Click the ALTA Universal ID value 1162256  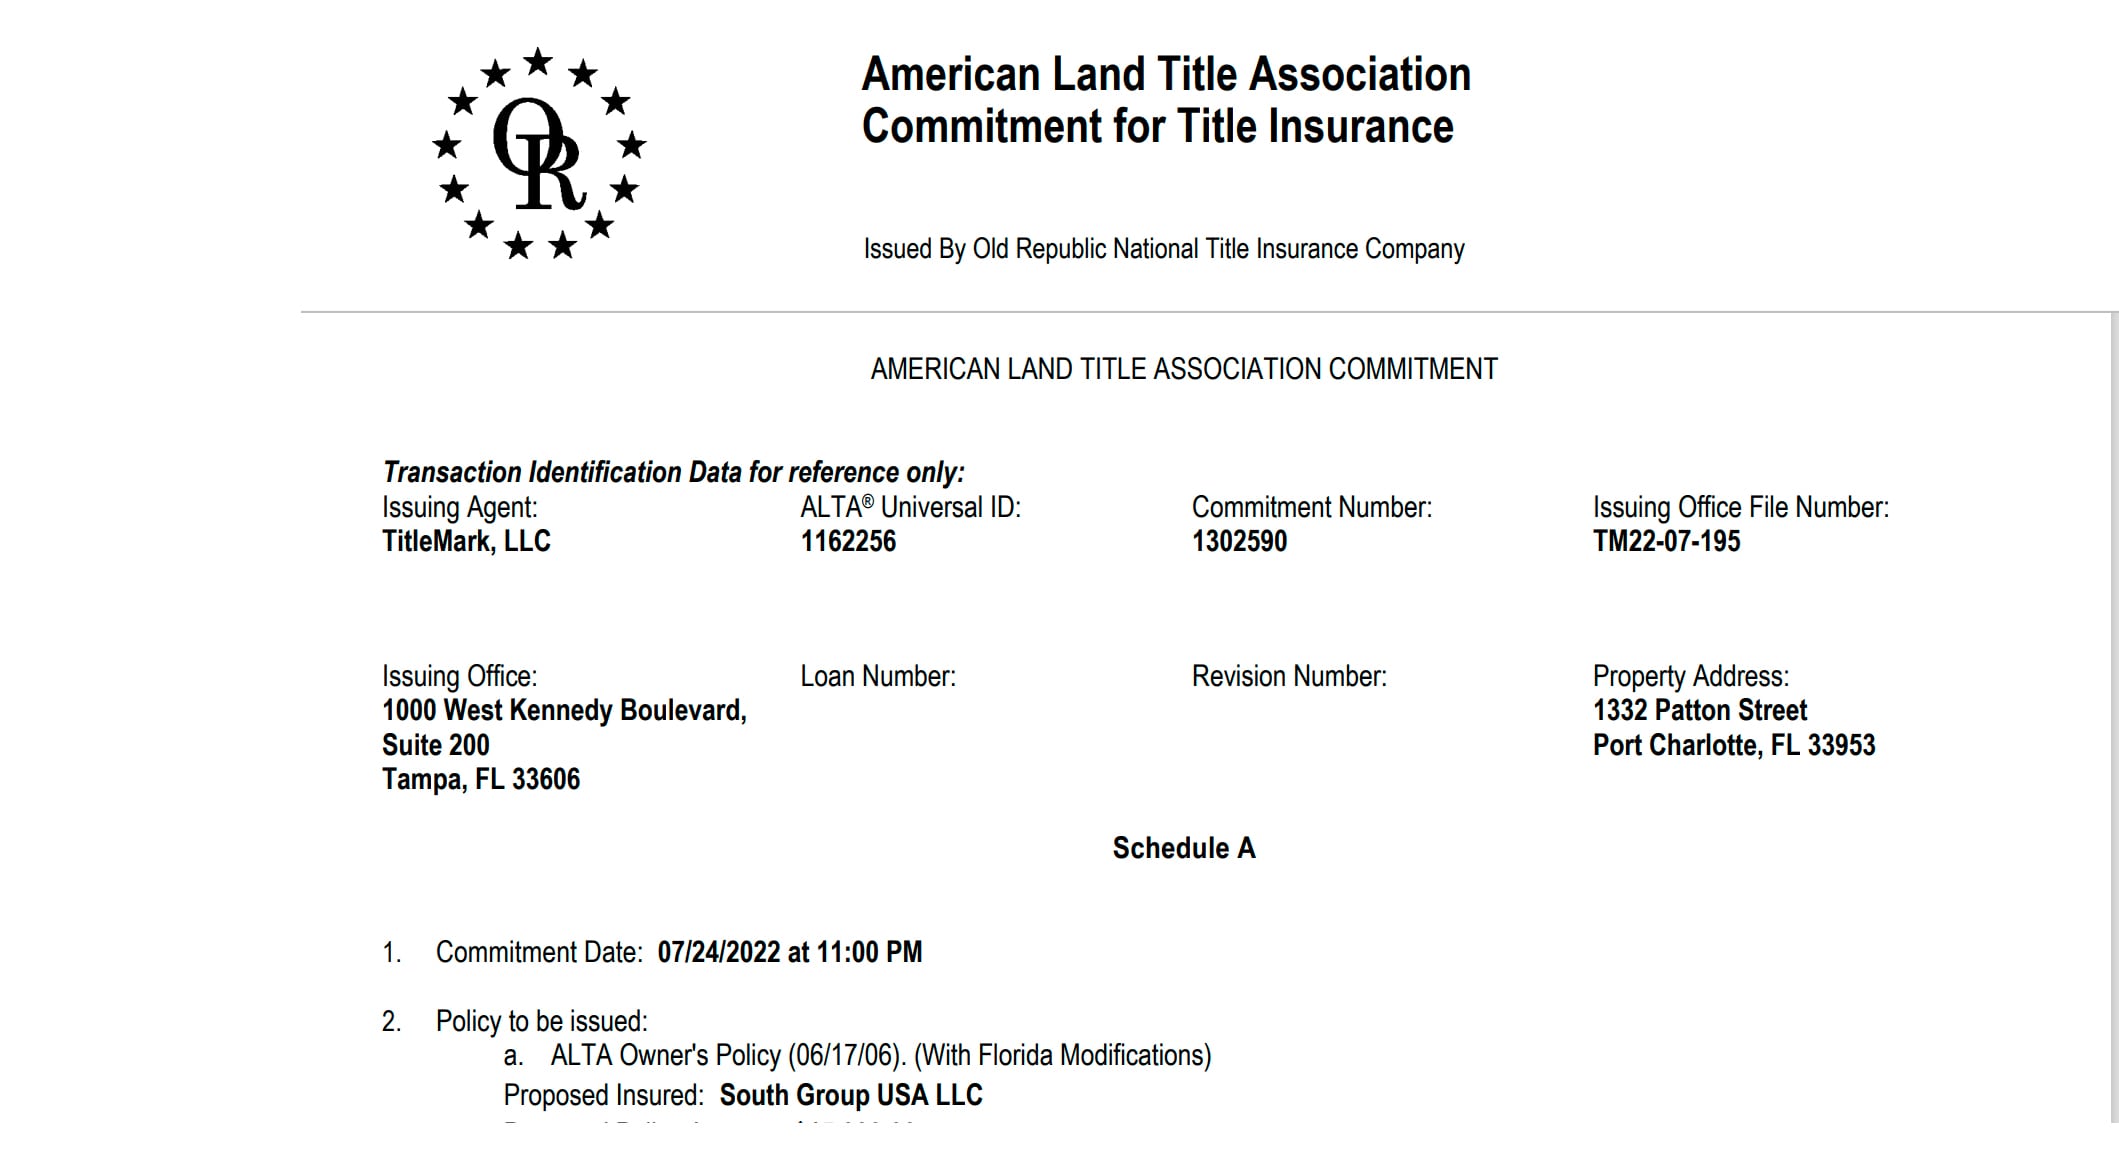pyautogui.click(x=848, y=541)
